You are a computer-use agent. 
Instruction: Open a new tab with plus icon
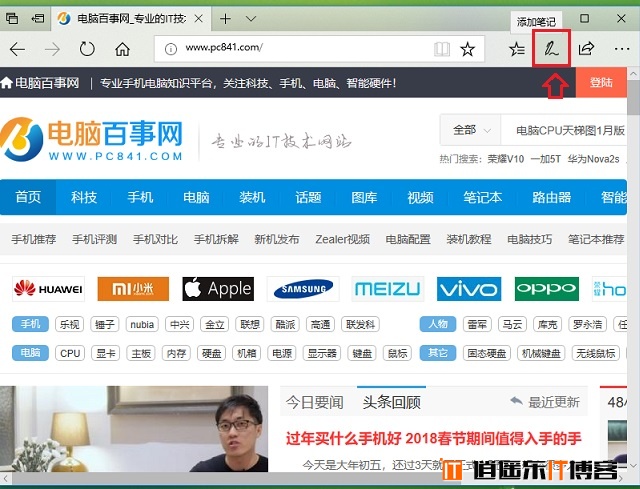[225, 19]
